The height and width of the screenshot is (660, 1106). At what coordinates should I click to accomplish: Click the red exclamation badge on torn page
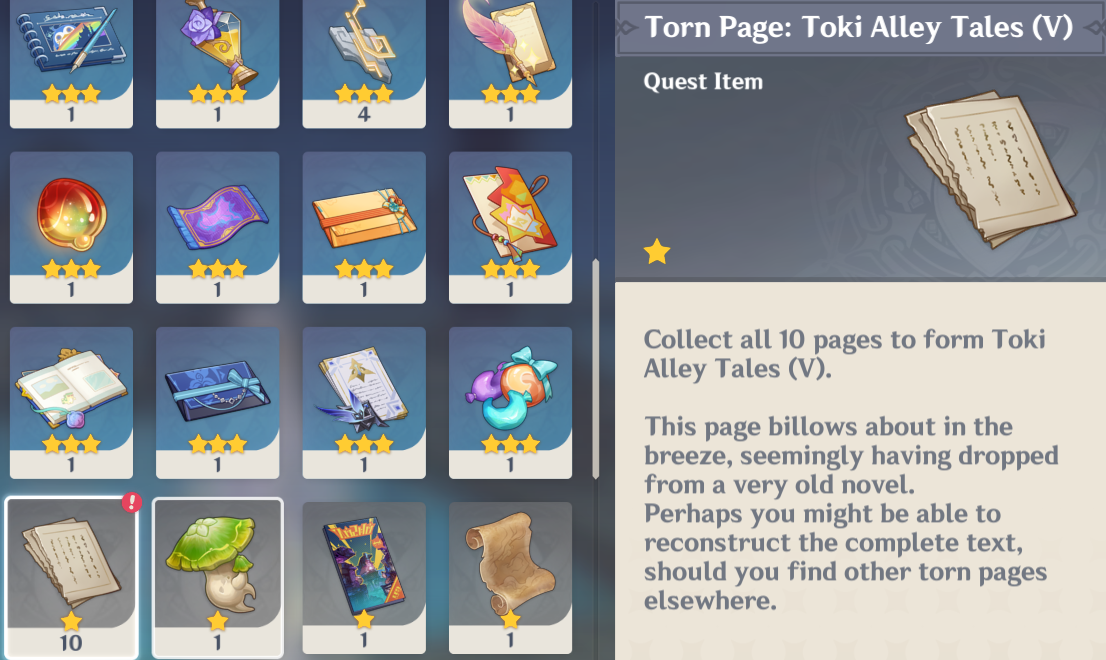[132, 502]
